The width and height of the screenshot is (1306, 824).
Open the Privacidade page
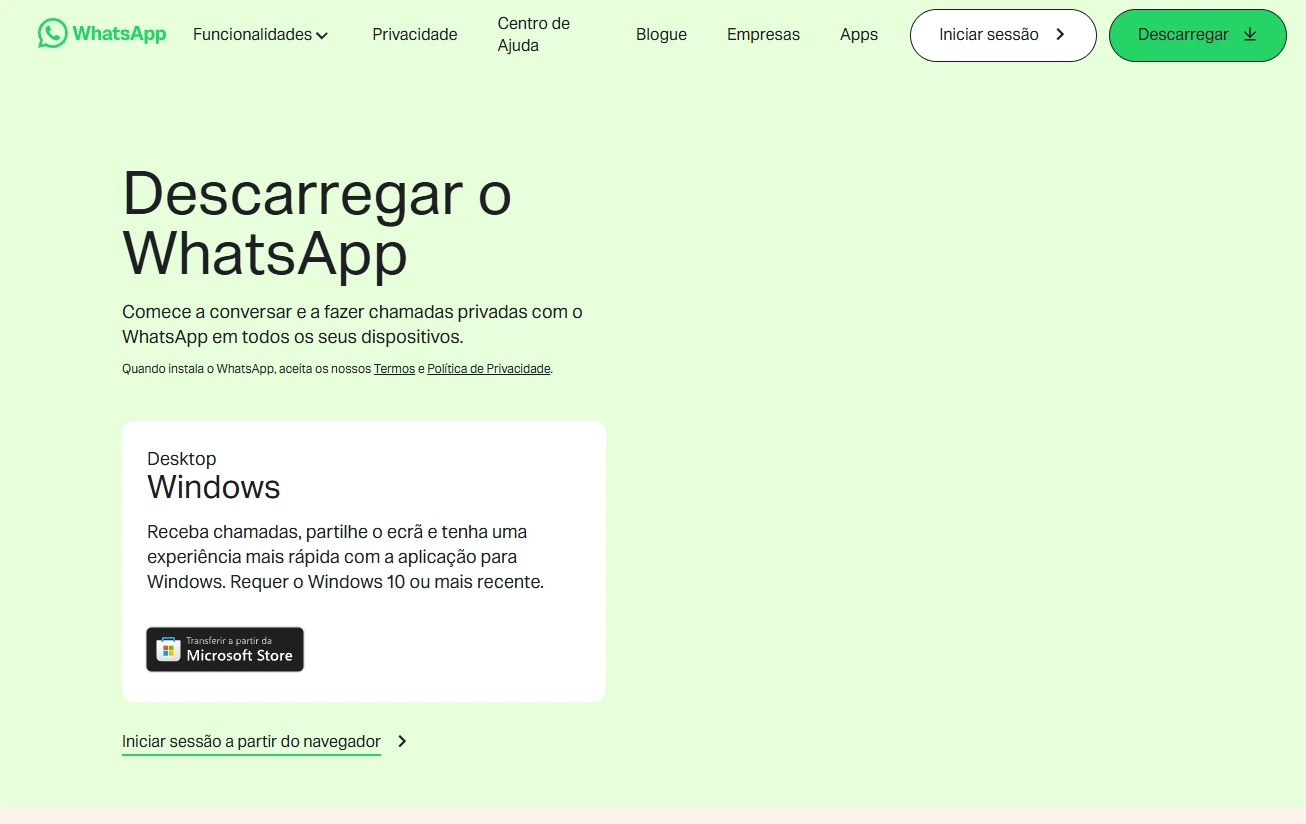[414, 34]
